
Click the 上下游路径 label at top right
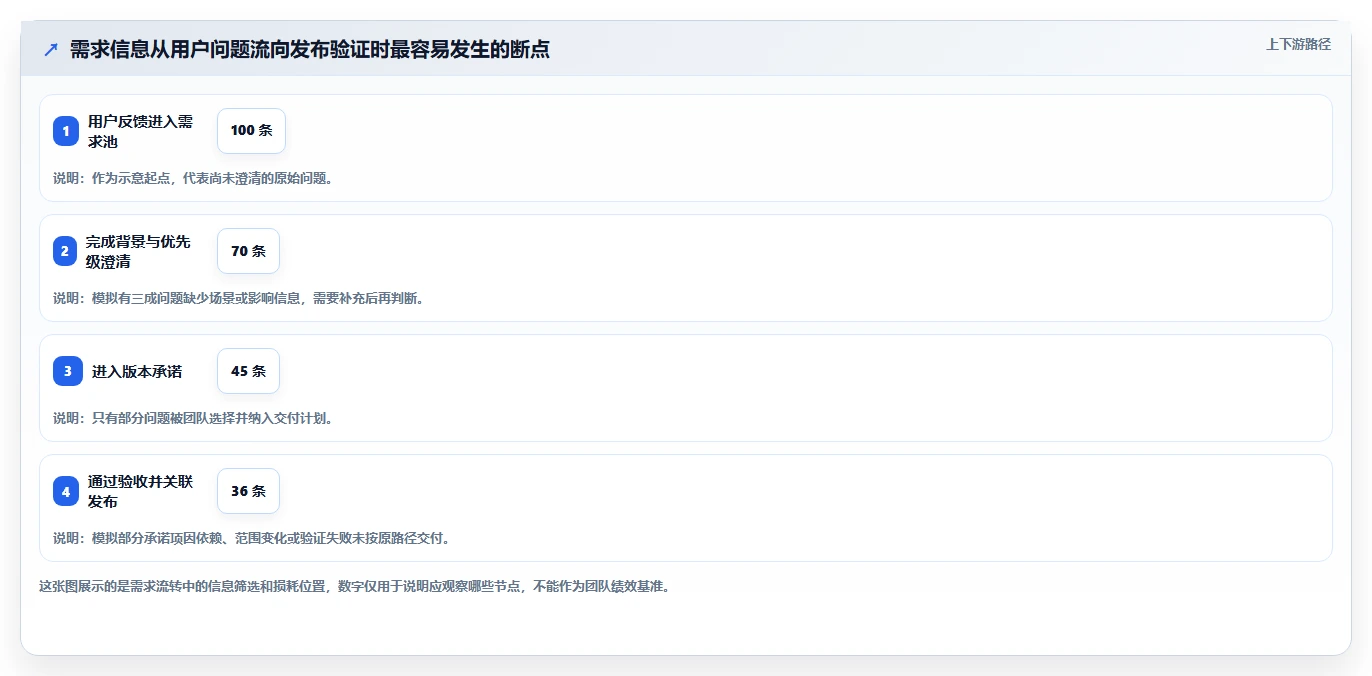click(1298, 44)
